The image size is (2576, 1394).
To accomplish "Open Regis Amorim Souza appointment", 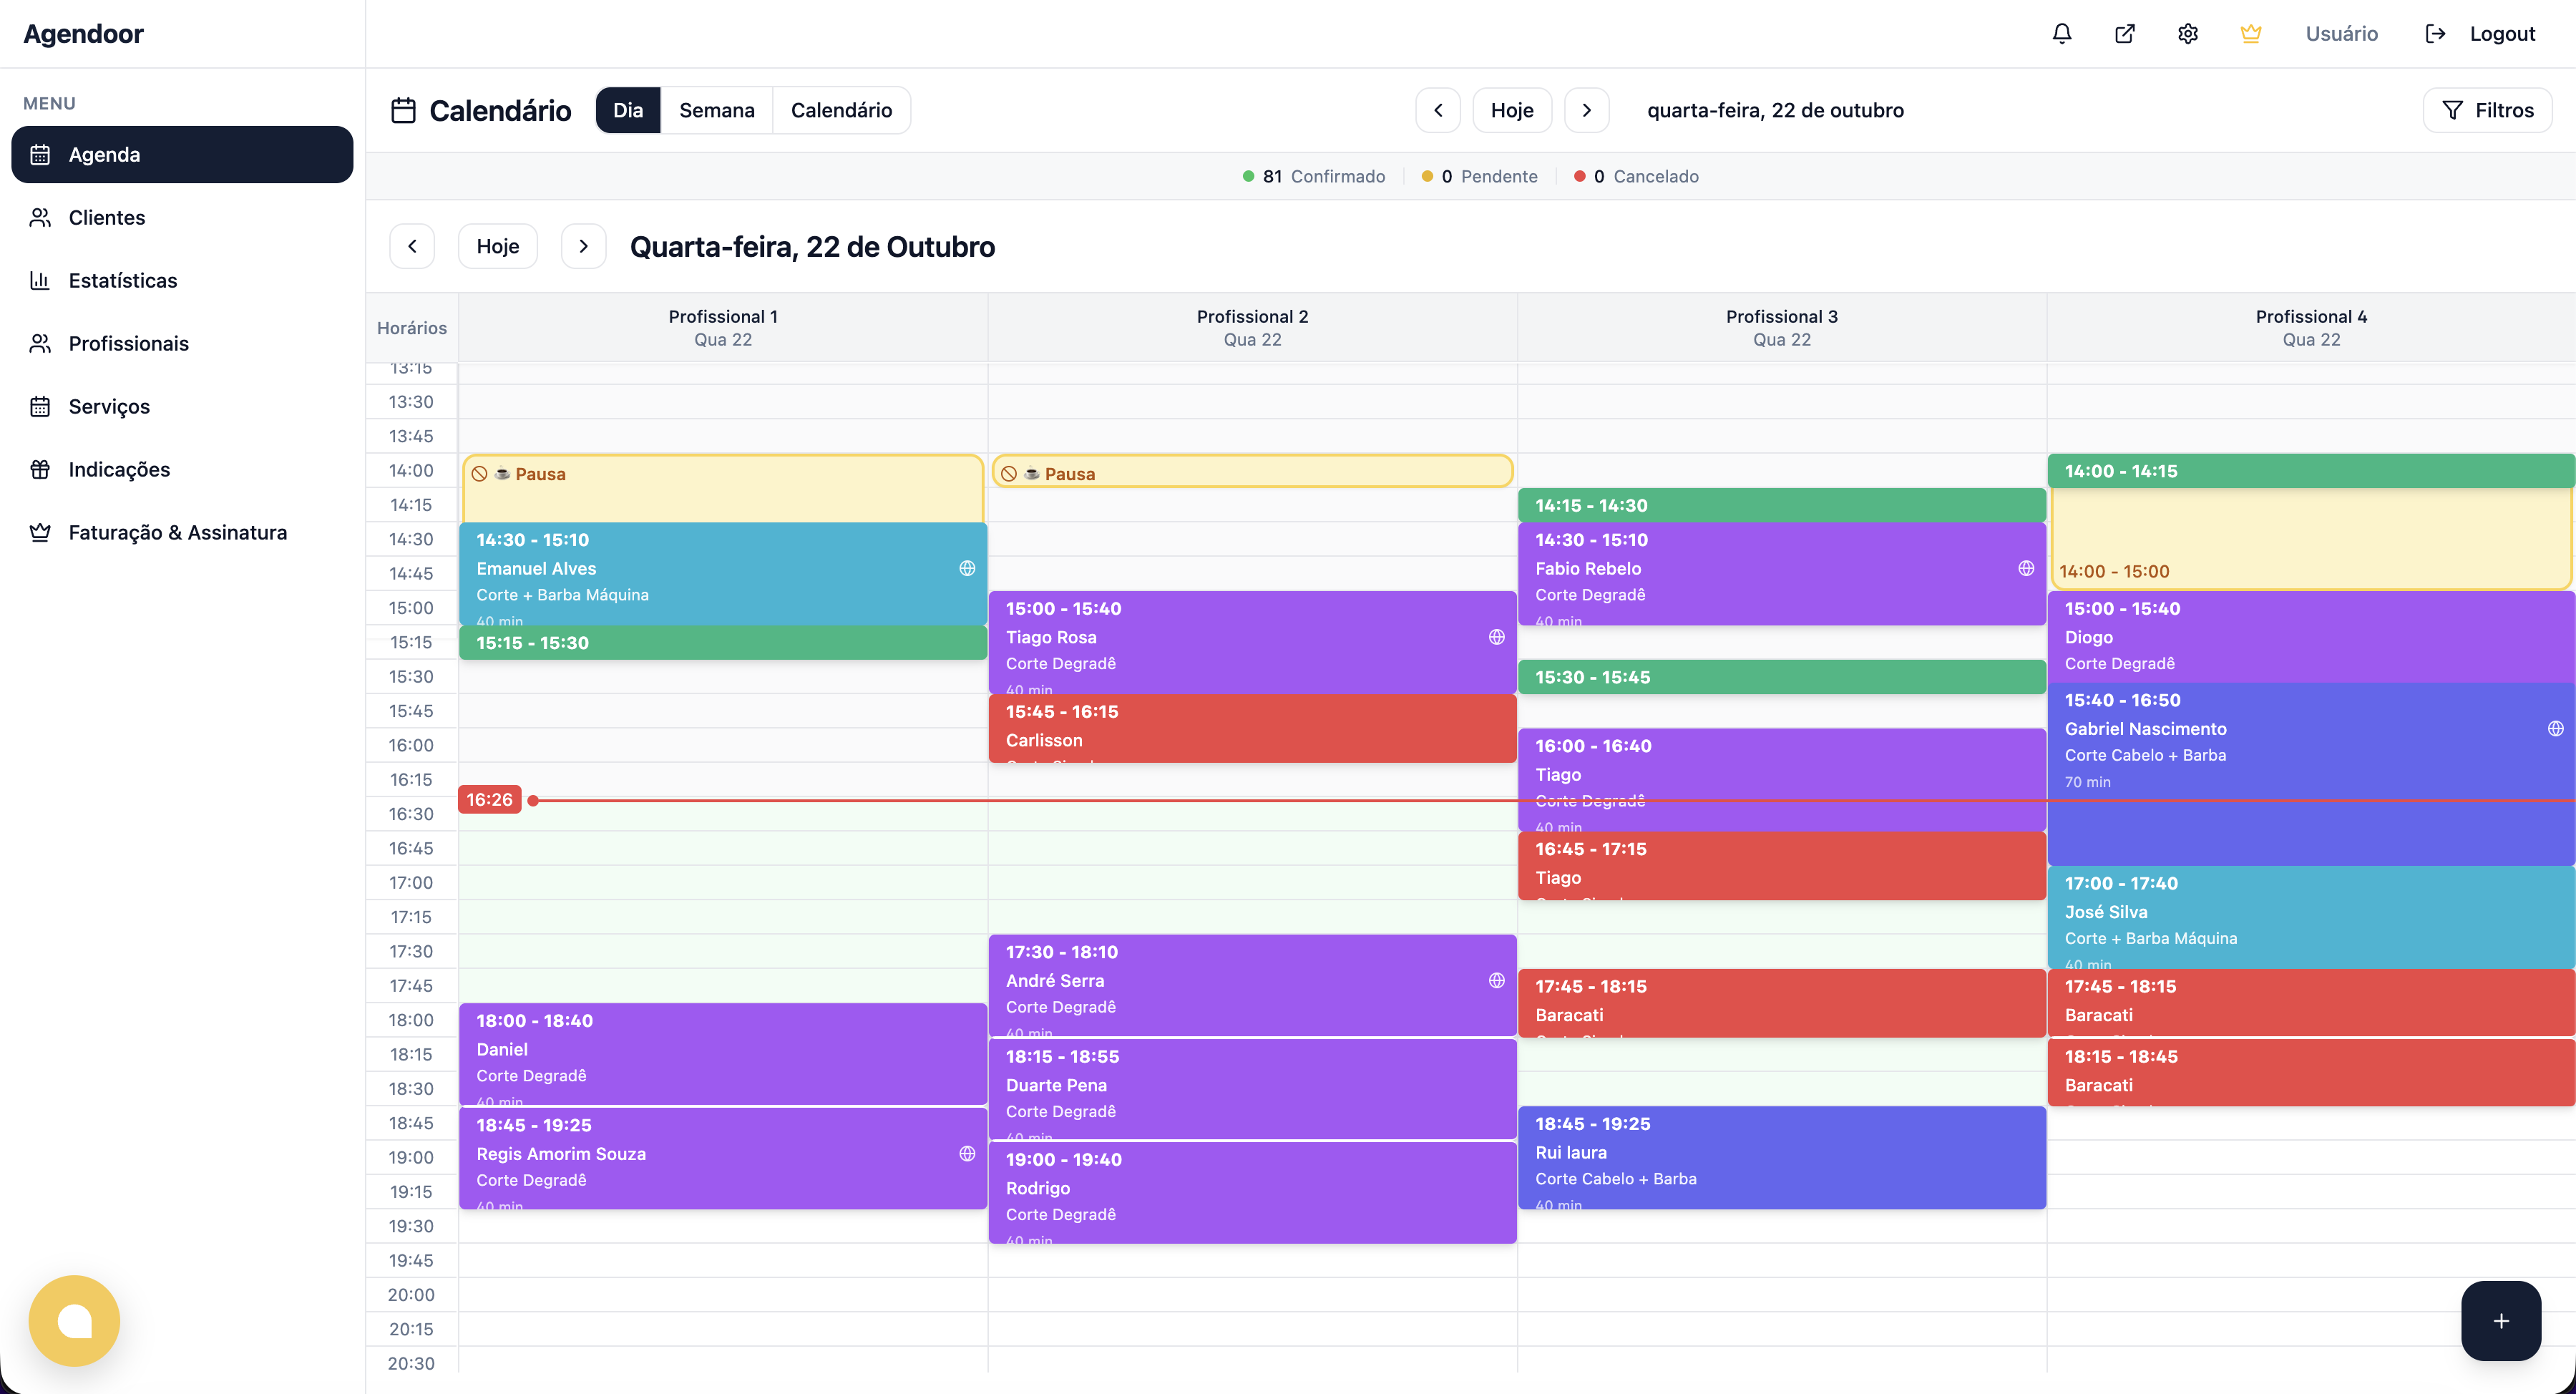I will [x=723, y=1159].
